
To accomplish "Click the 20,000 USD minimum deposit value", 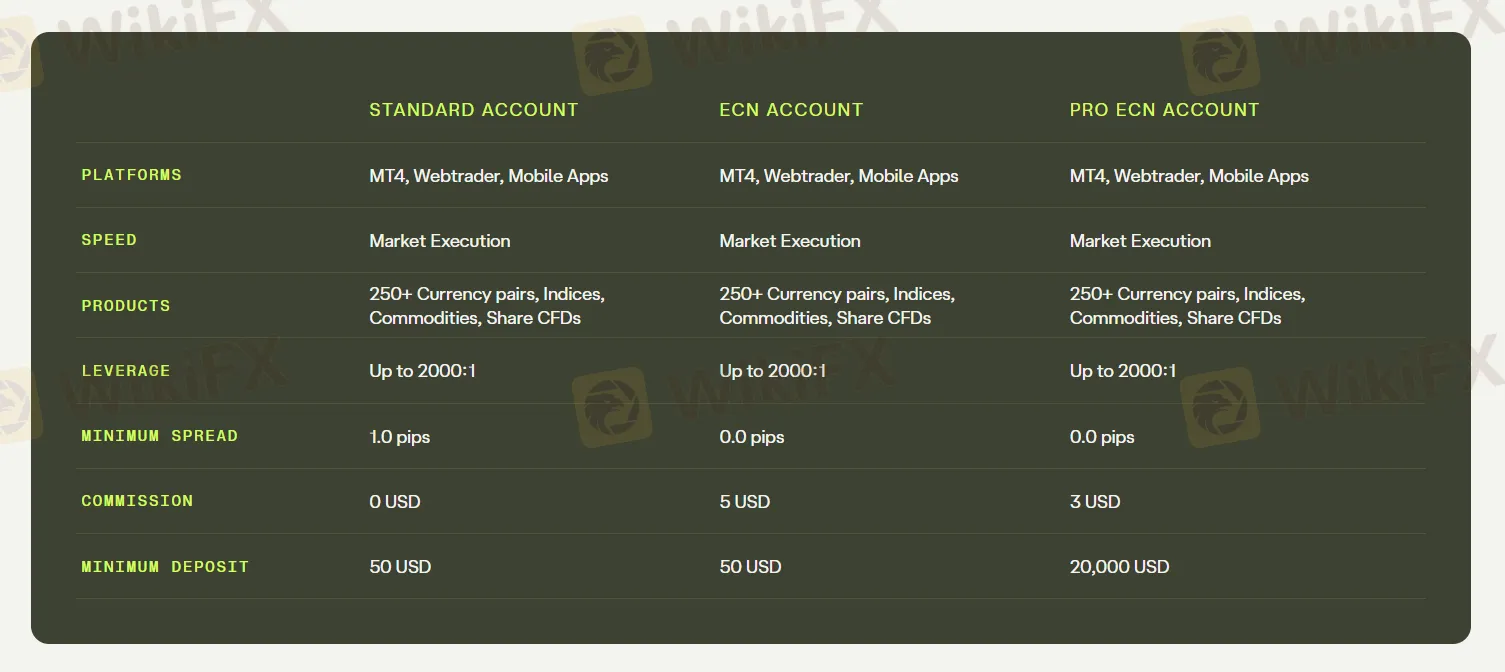I will 1119,567.
